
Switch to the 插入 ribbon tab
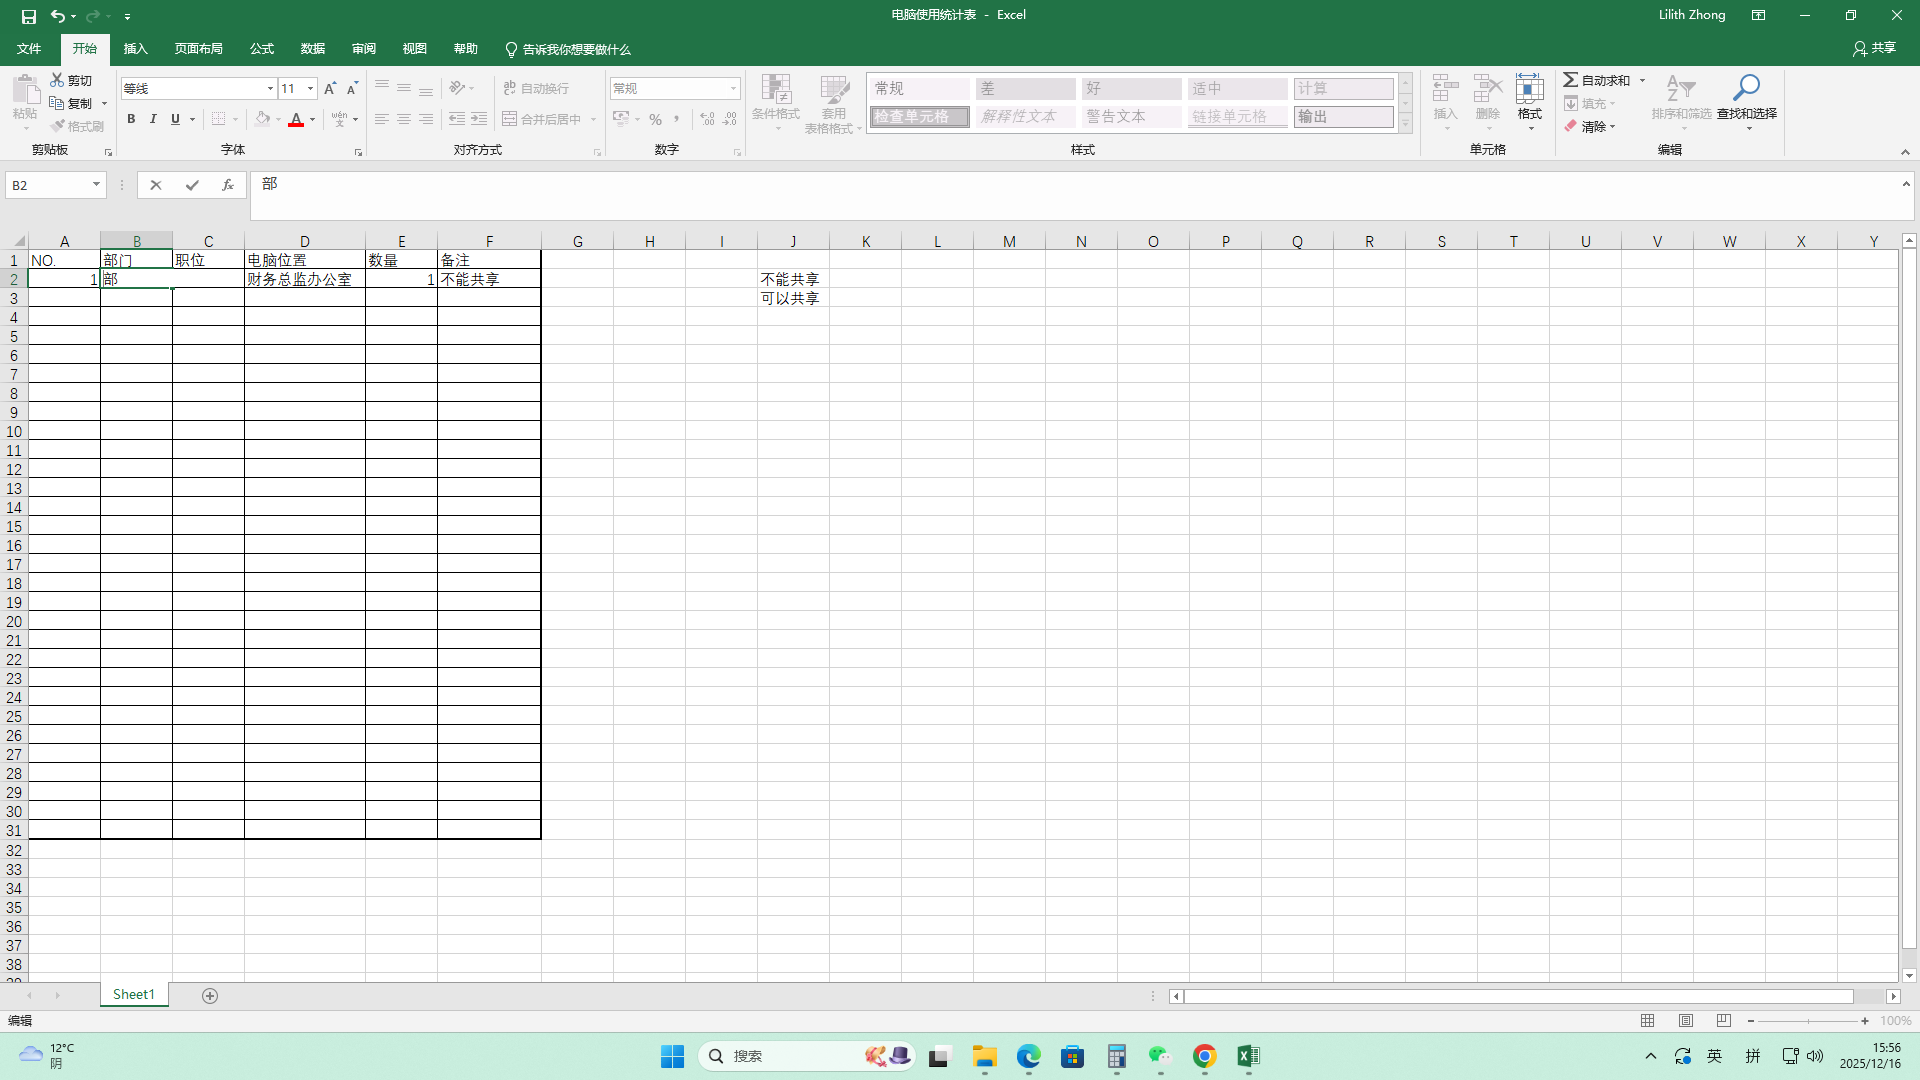point(135,49)
